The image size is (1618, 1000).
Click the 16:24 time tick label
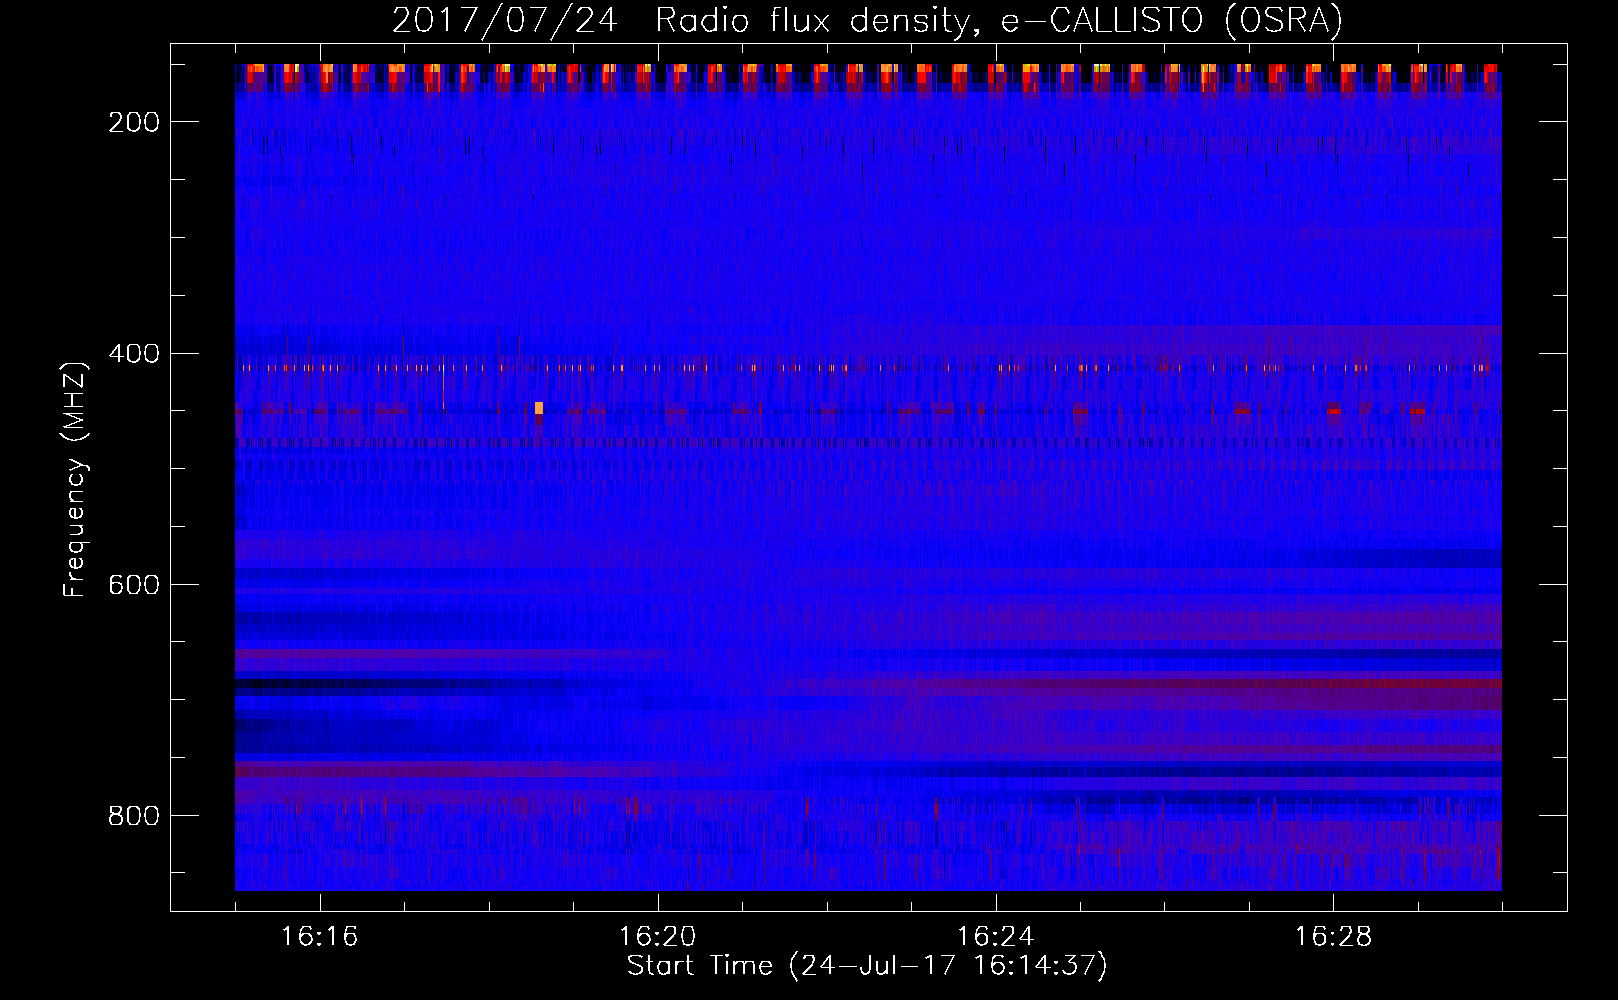pos(995,936)
